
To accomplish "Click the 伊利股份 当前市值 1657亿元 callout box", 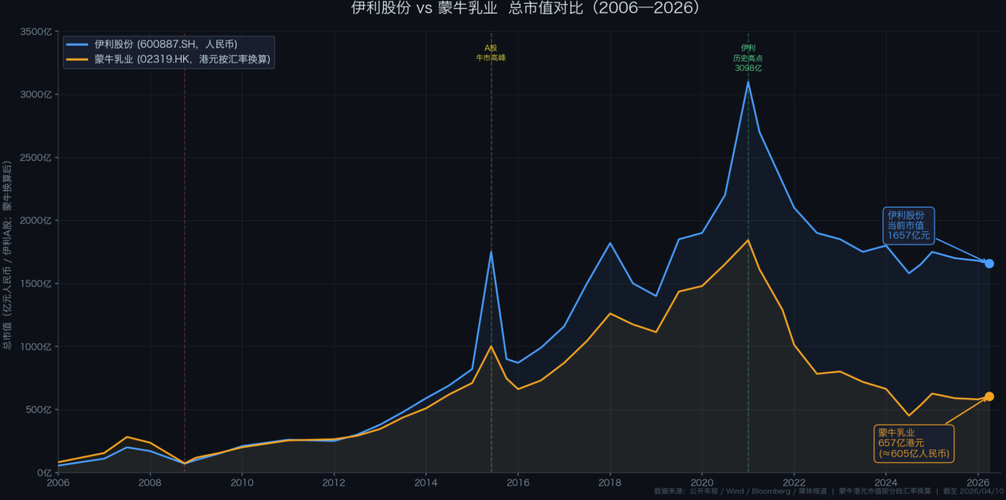I will pyautogui.click(x=908, y=226).
